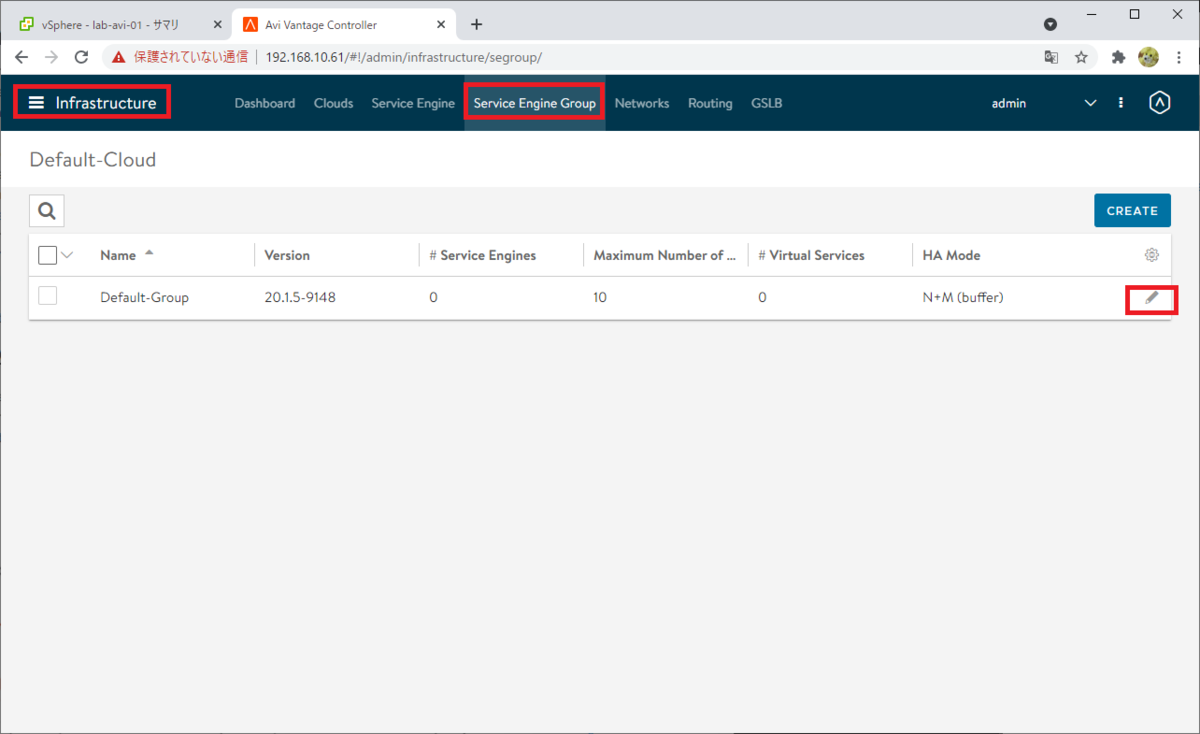Image resolution: width=1200 pixels, height=734 pixels.
Task: Click the translate page icon in address bar
Action: pos(1051,57)
